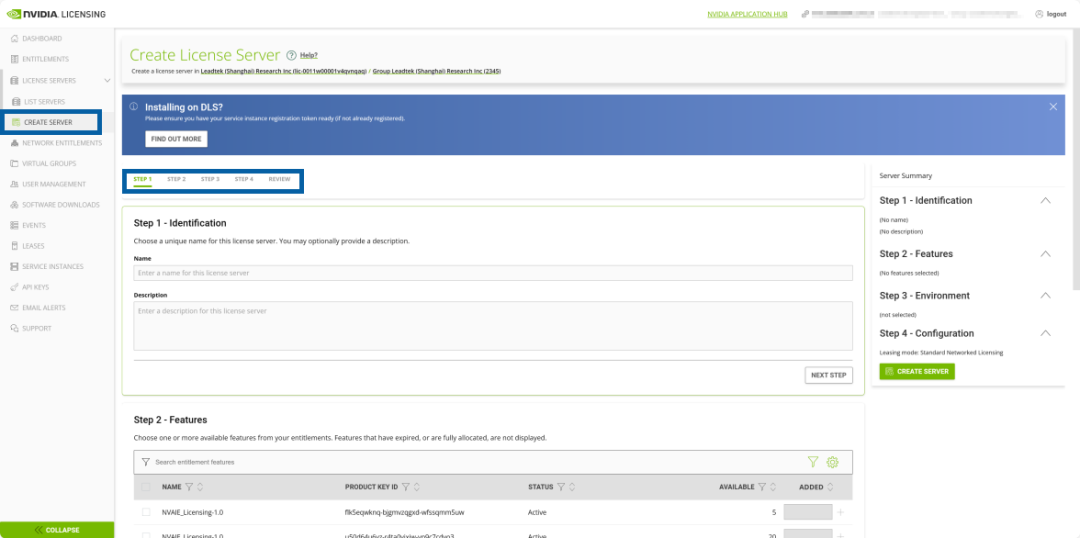Open the green gear table settings

coord(832,462)
